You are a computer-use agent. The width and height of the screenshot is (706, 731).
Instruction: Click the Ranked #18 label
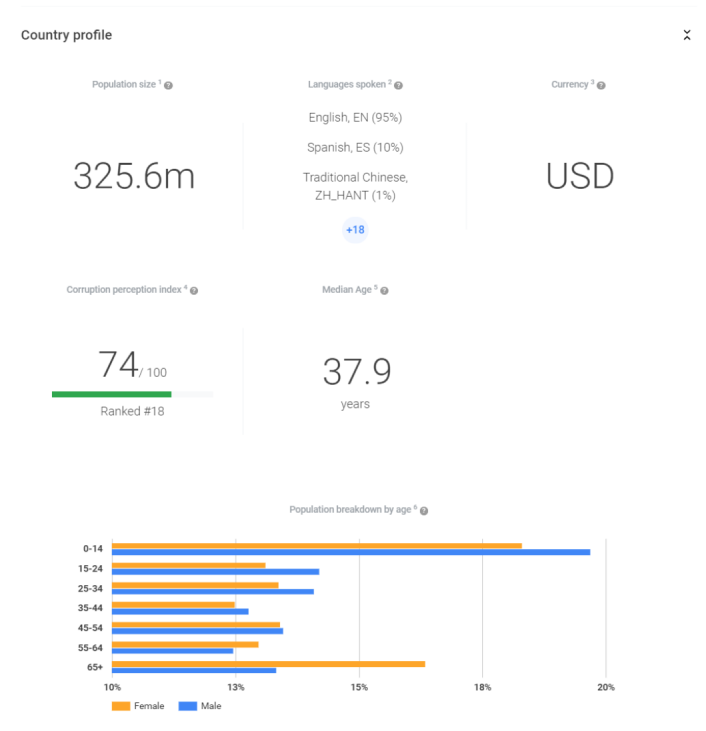coord(132,411)
